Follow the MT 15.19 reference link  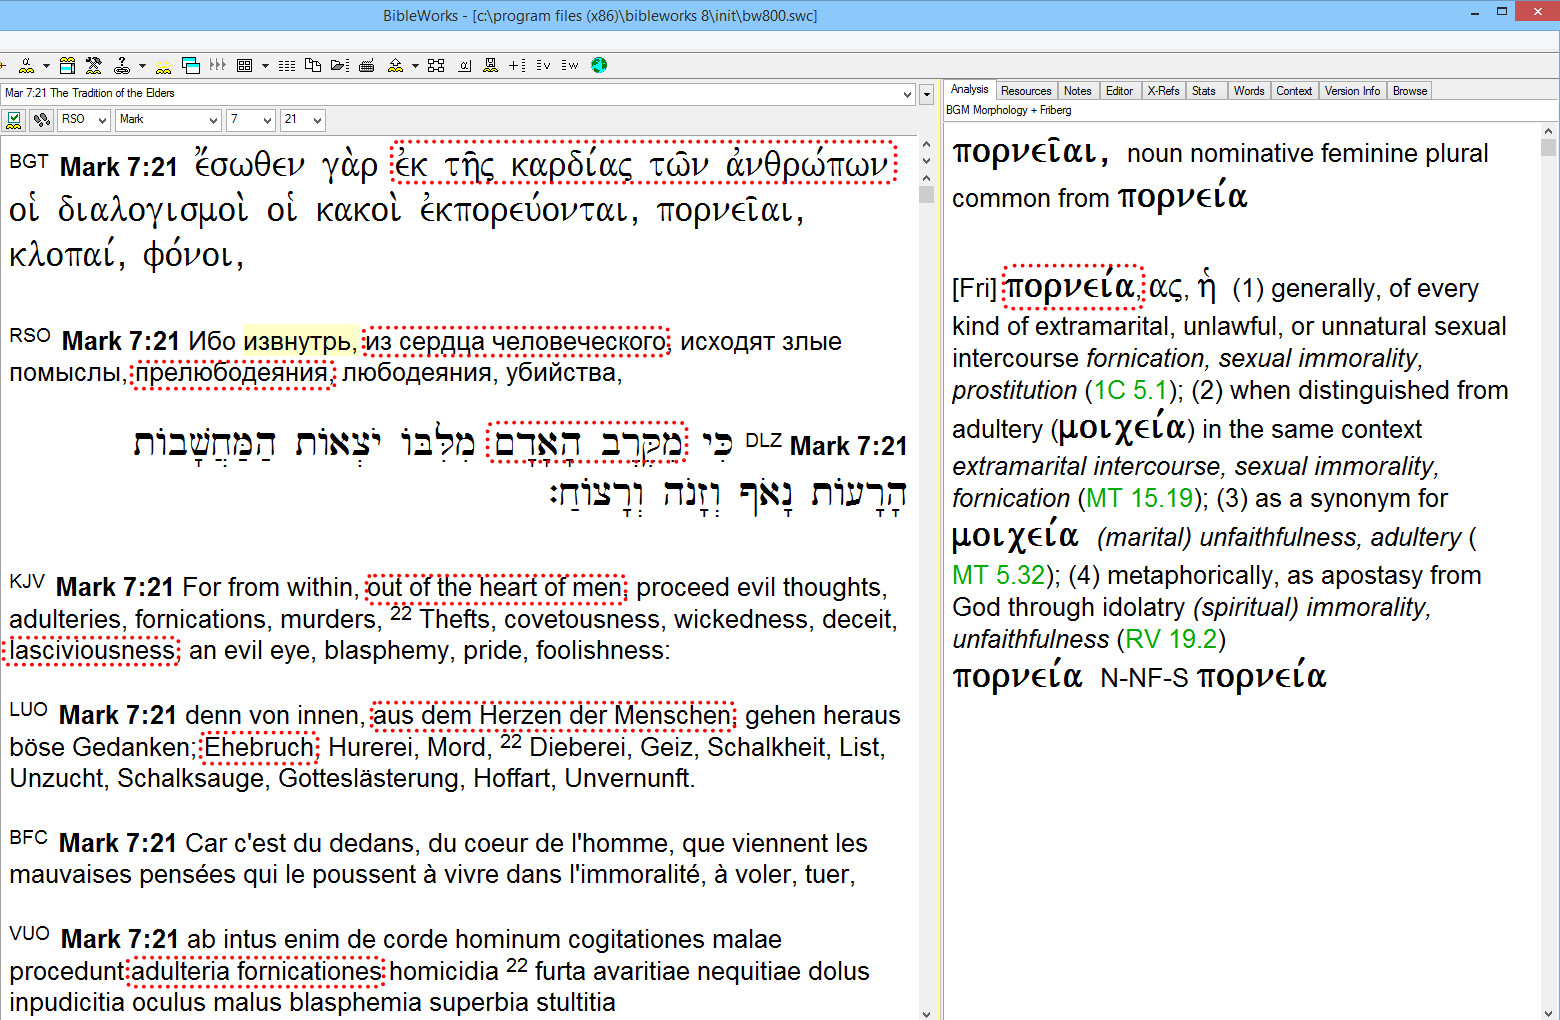coord(1140,498)
